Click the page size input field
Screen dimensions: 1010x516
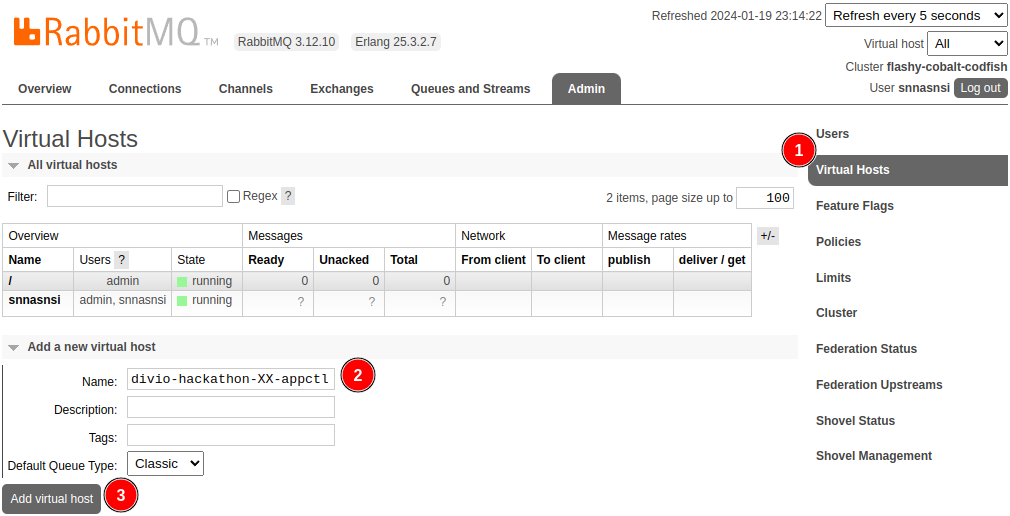[x=765, y=198]
